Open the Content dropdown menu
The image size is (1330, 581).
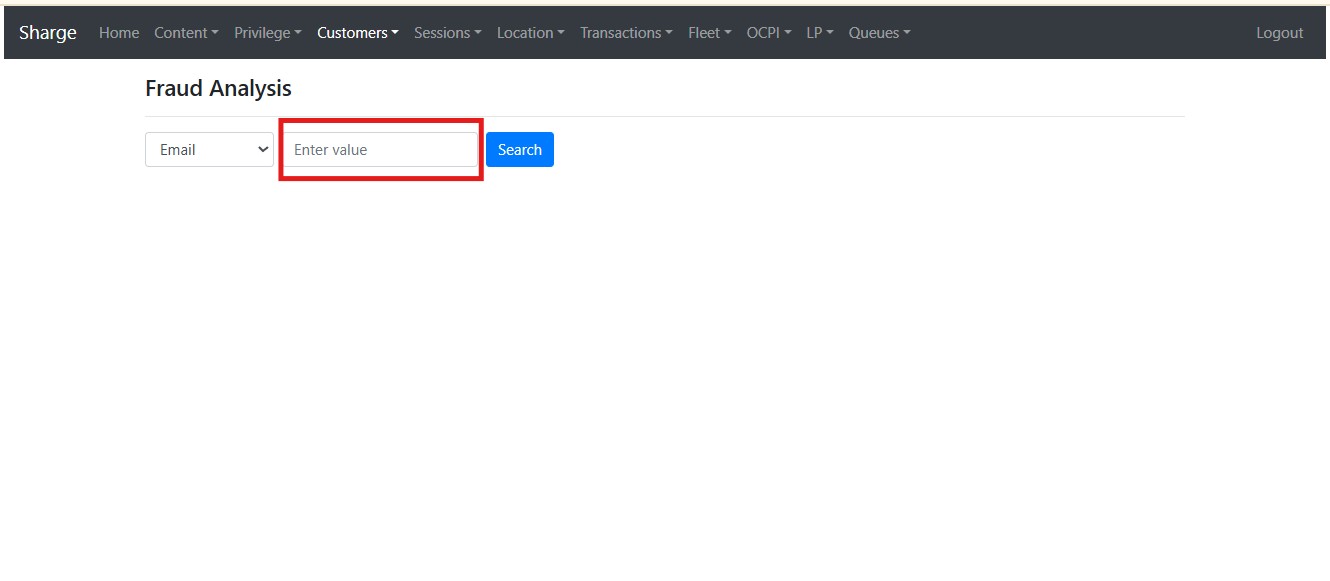coord(186,33)
